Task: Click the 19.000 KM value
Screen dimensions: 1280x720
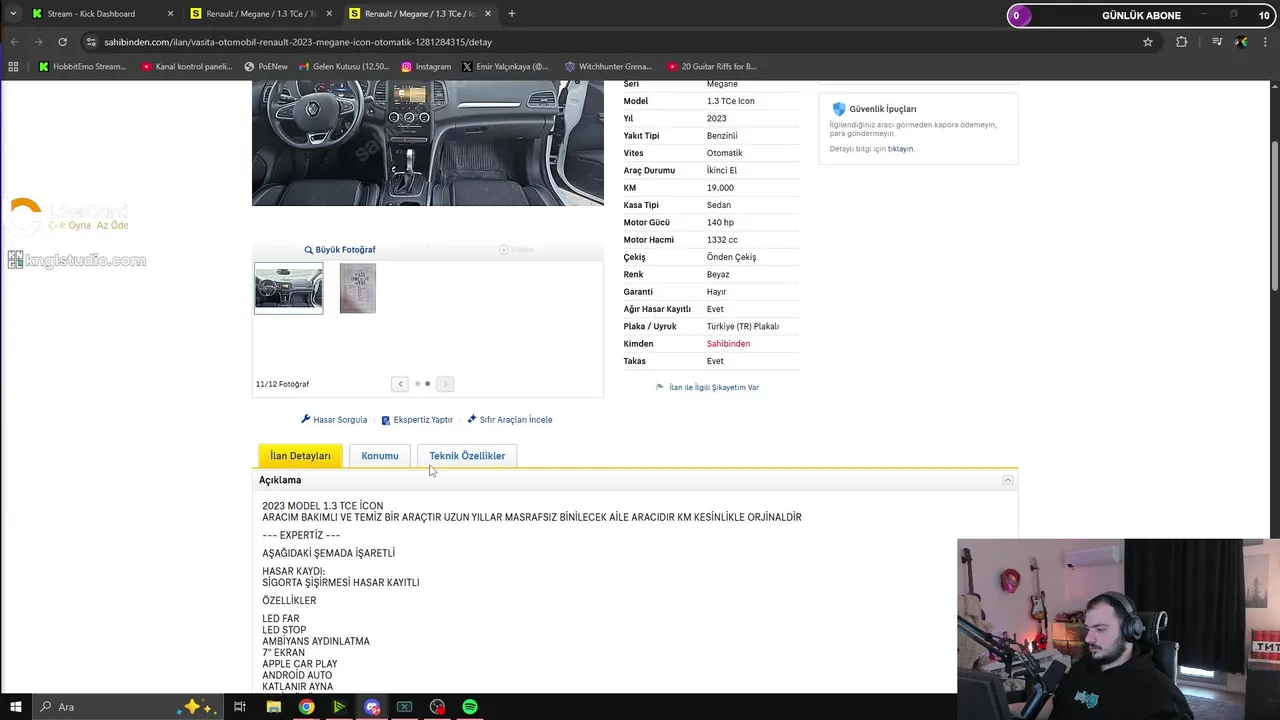Action: click(x=720, y=188)
